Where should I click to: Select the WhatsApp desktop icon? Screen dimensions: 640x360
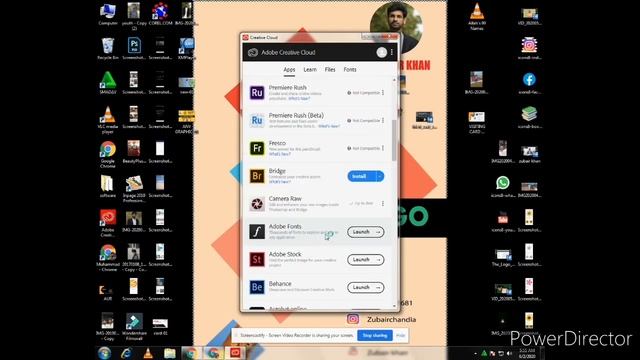pos(503,187)
